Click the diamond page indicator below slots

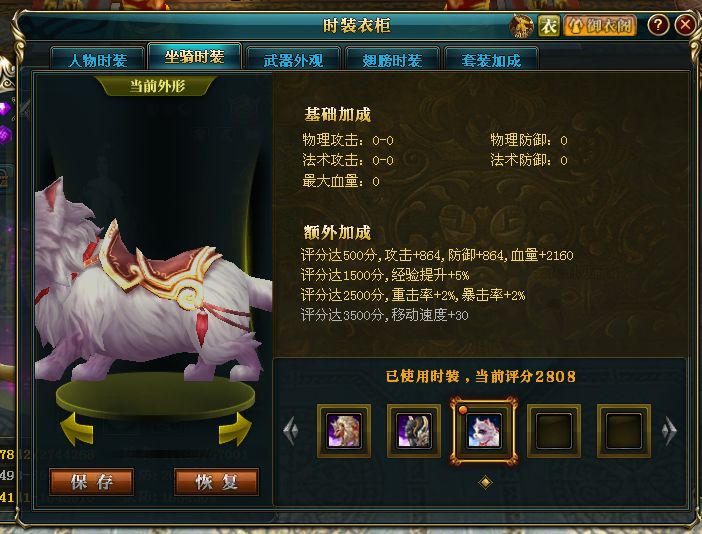(485, 483)
